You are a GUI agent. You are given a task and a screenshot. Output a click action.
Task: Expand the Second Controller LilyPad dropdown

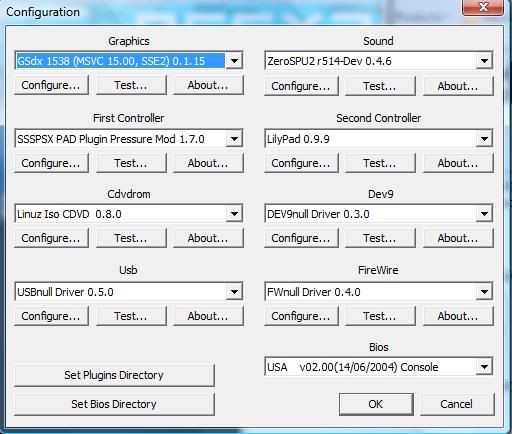pos(484,139)
